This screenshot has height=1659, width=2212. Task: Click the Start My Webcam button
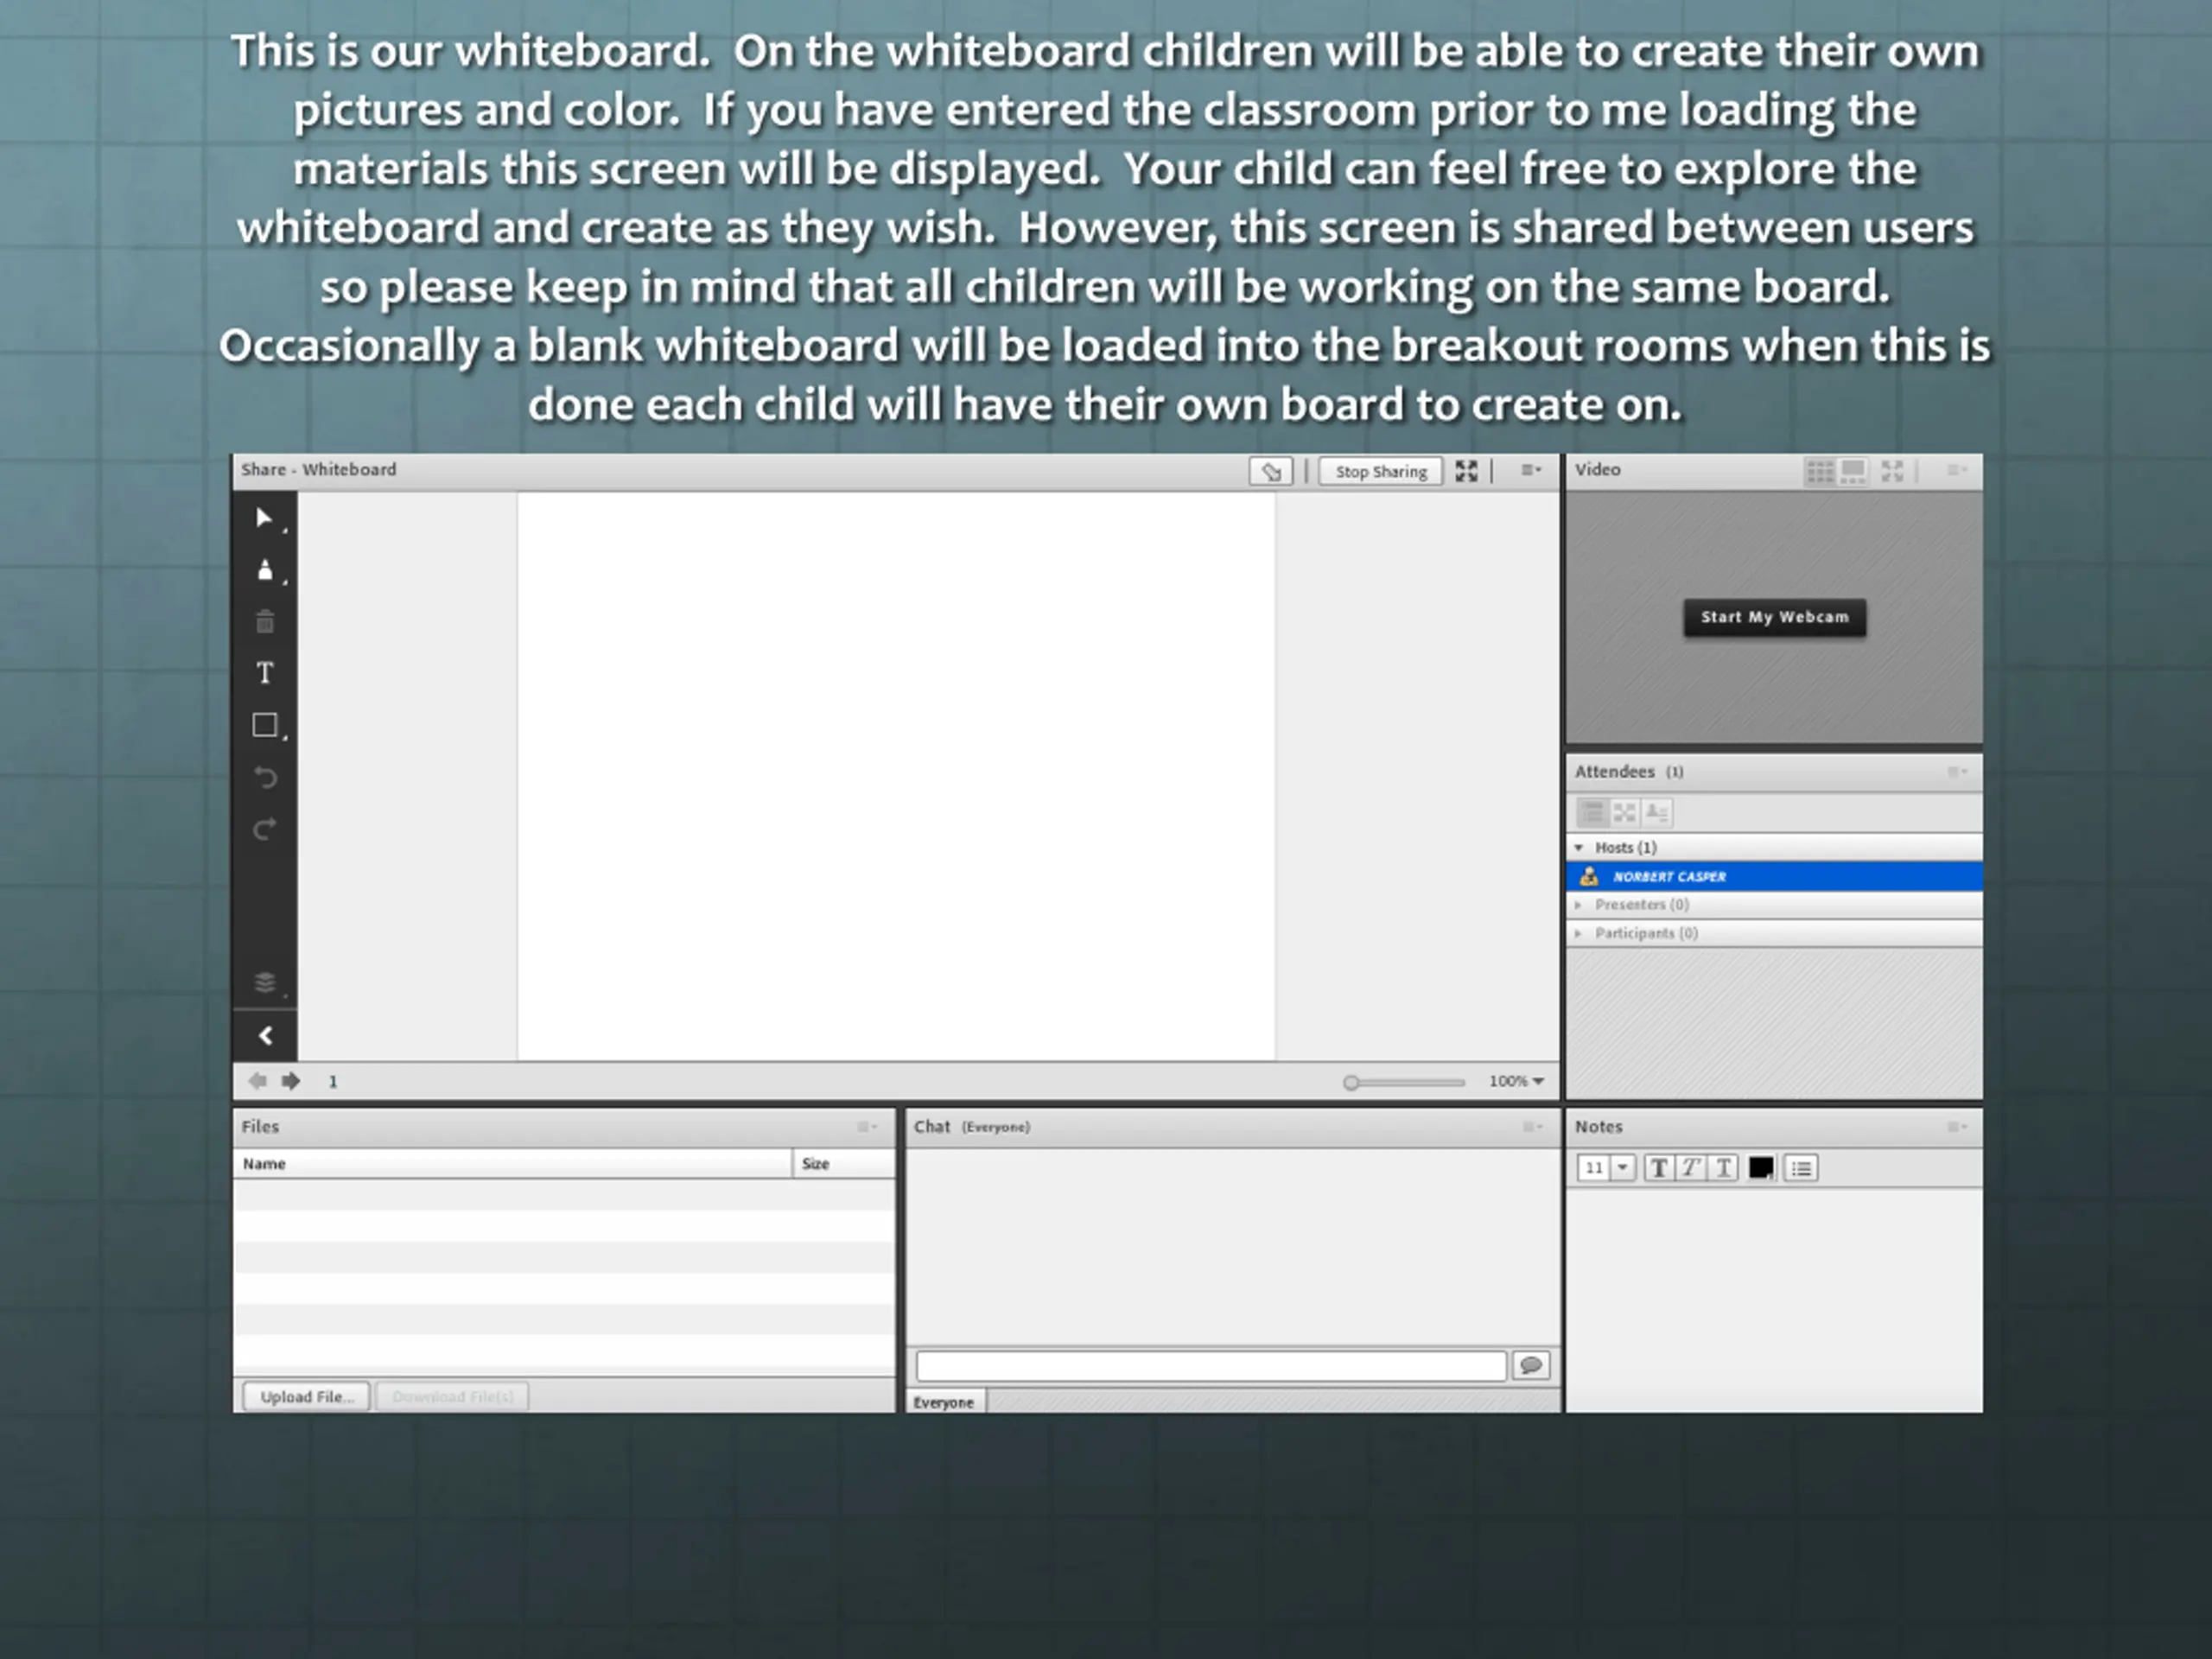(1774, 617)
